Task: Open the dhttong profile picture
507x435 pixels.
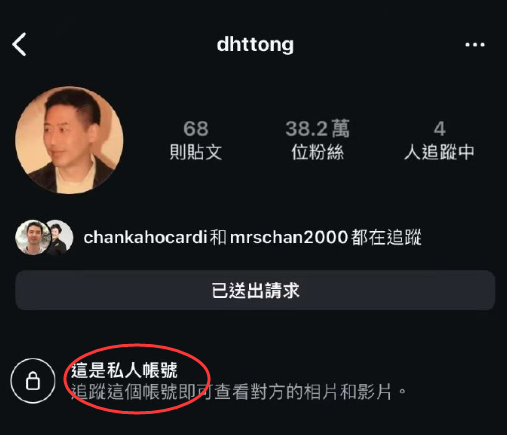Action: [69, 140]
